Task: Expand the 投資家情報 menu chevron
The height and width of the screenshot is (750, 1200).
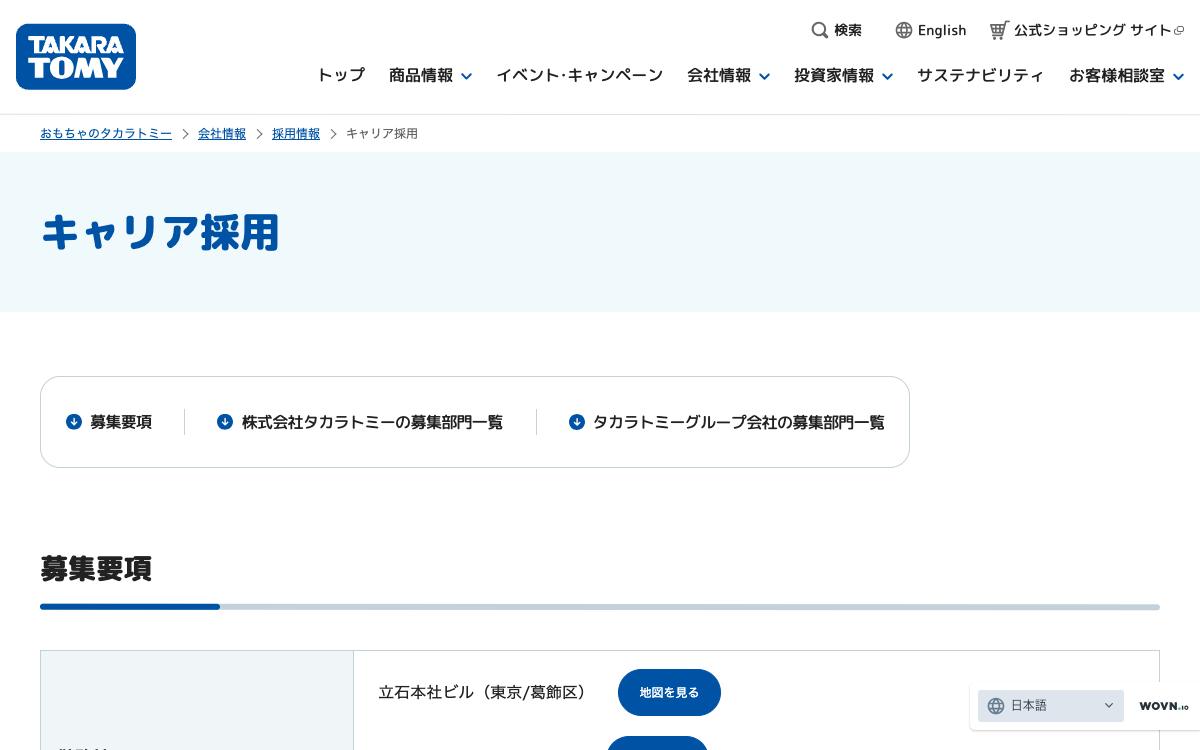Action: pyautogui.click(x=887, y=76)
